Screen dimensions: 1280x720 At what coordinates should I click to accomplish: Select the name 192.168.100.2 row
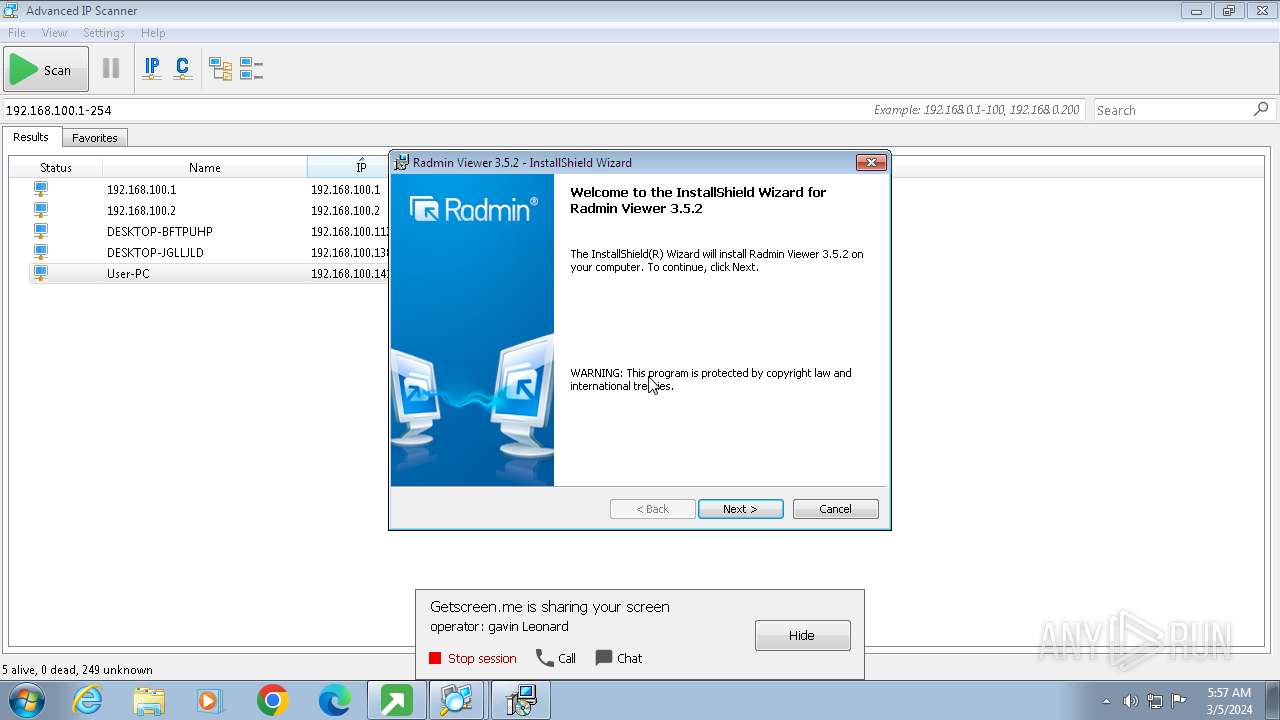click(141, 210)
